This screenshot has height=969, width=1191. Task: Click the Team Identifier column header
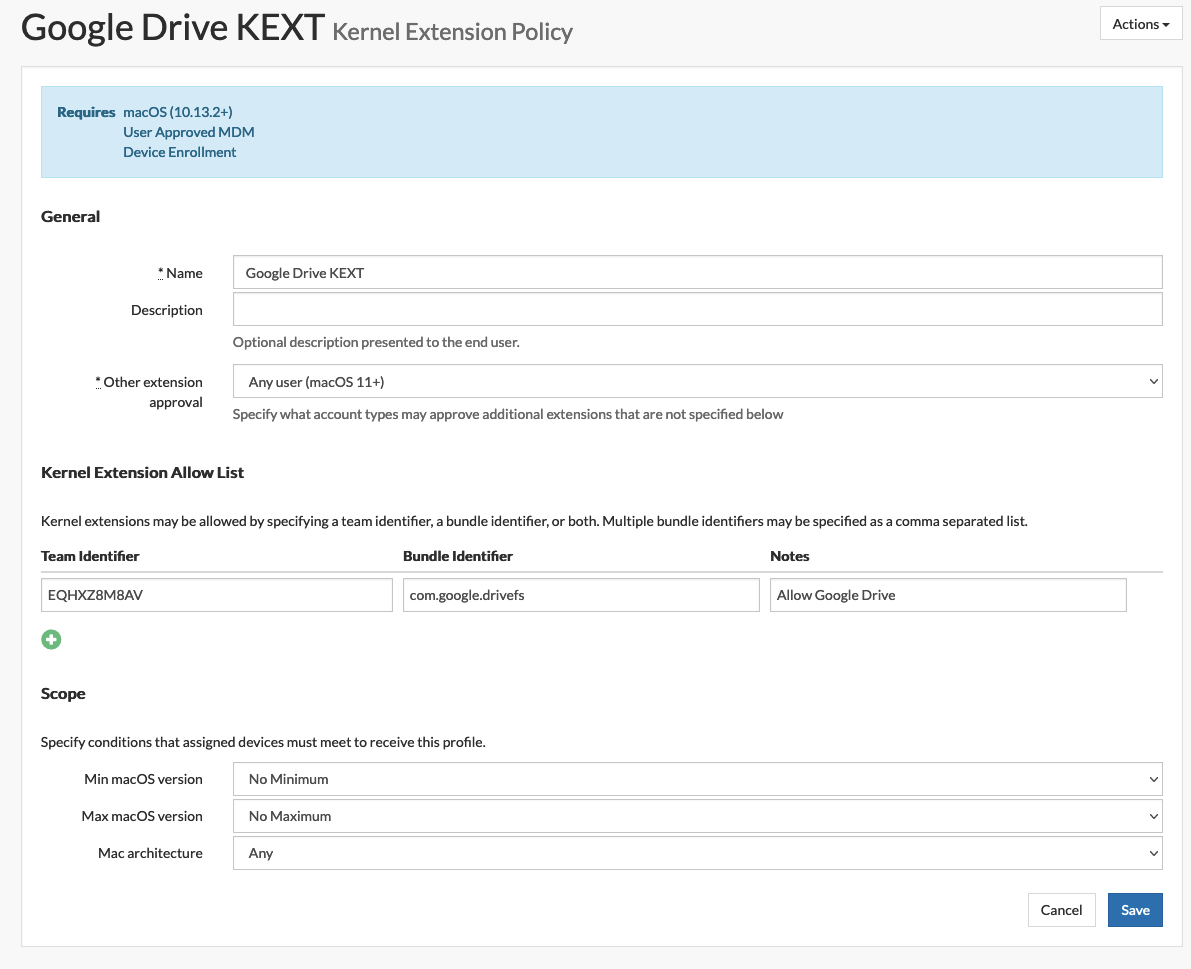(x=90, y=556)
